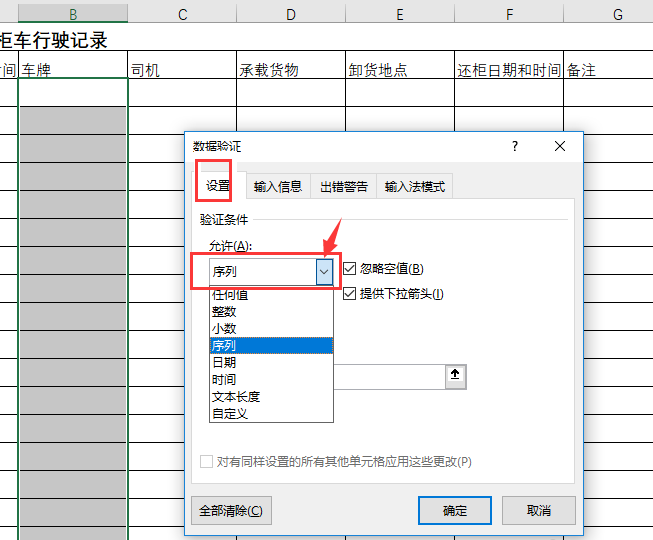Click the 司机 header cell
The width and height of the screenshot is (653, 540).
[182, 65]
